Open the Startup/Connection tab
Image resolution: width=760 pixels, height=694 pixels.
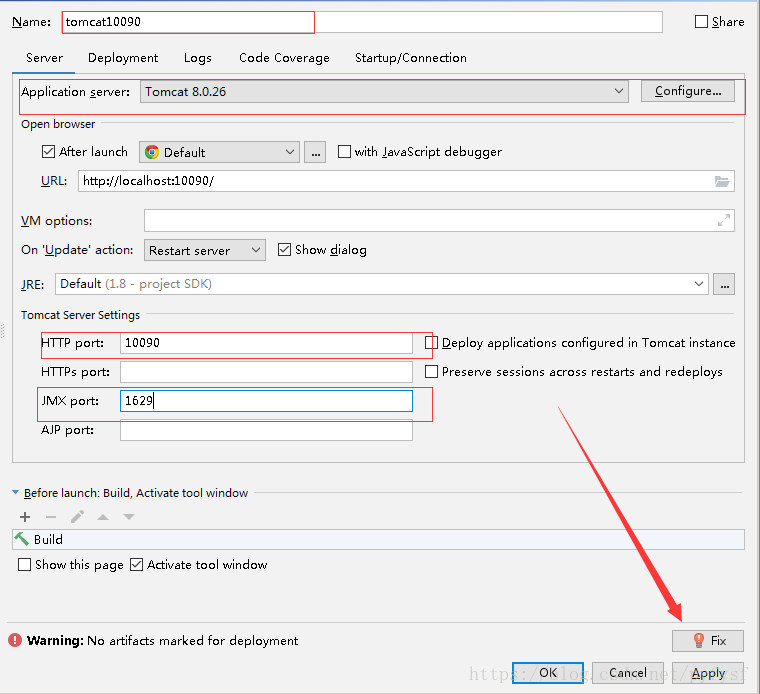click(x=411, y=58)
